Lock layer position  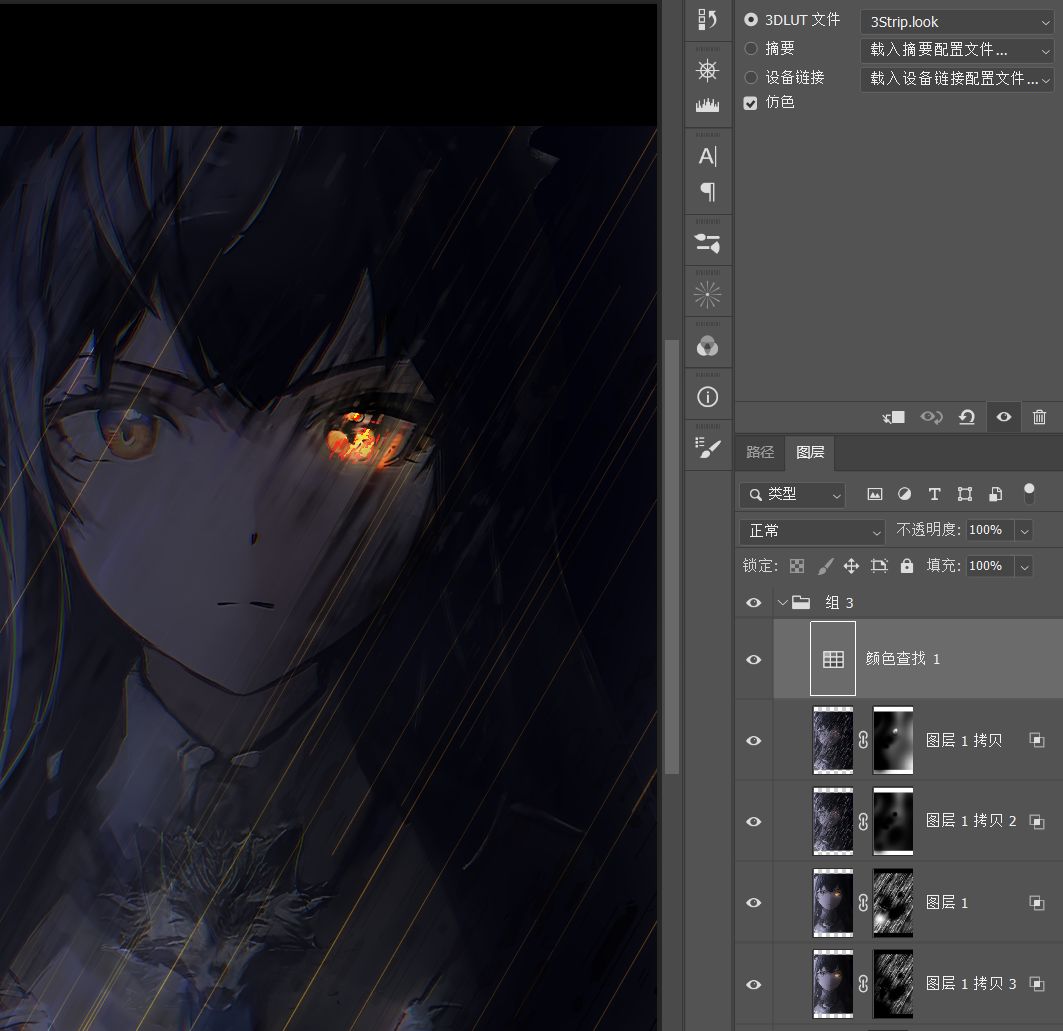(x=851, y=566)
